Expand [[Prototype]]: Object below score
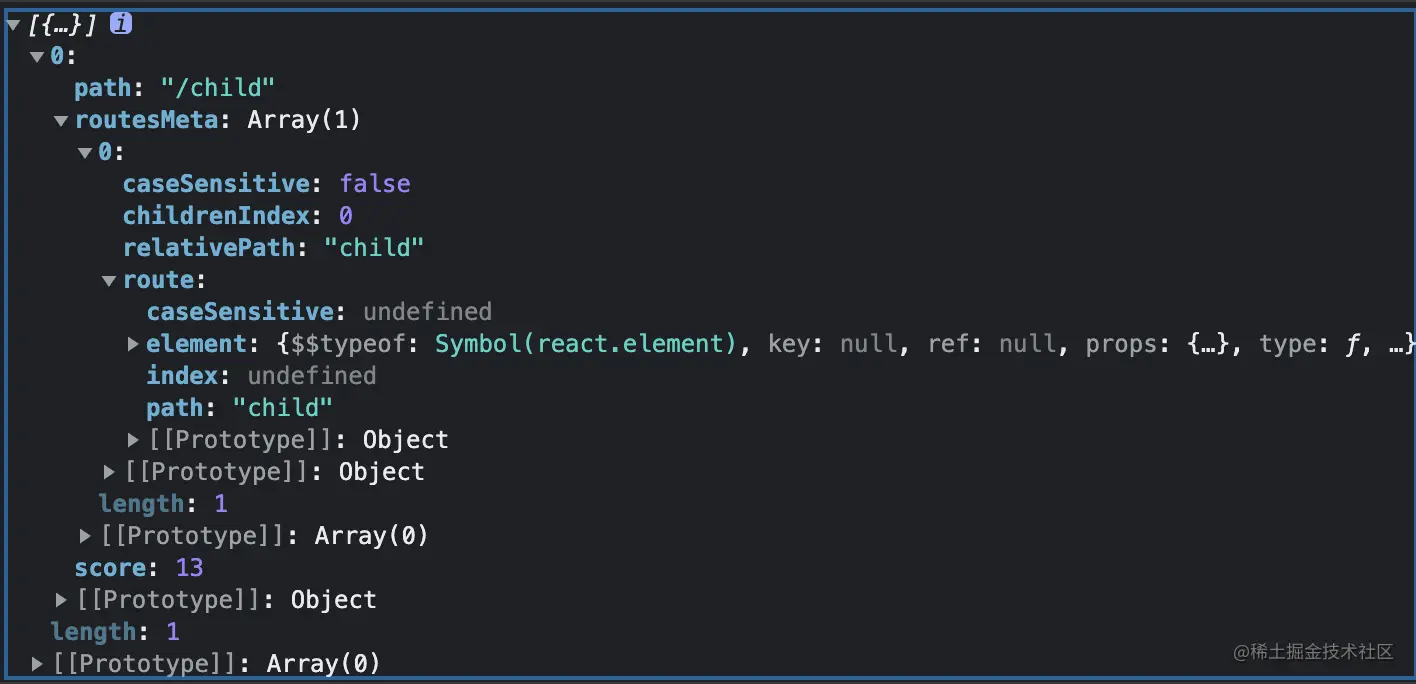 tap(62, 600)
